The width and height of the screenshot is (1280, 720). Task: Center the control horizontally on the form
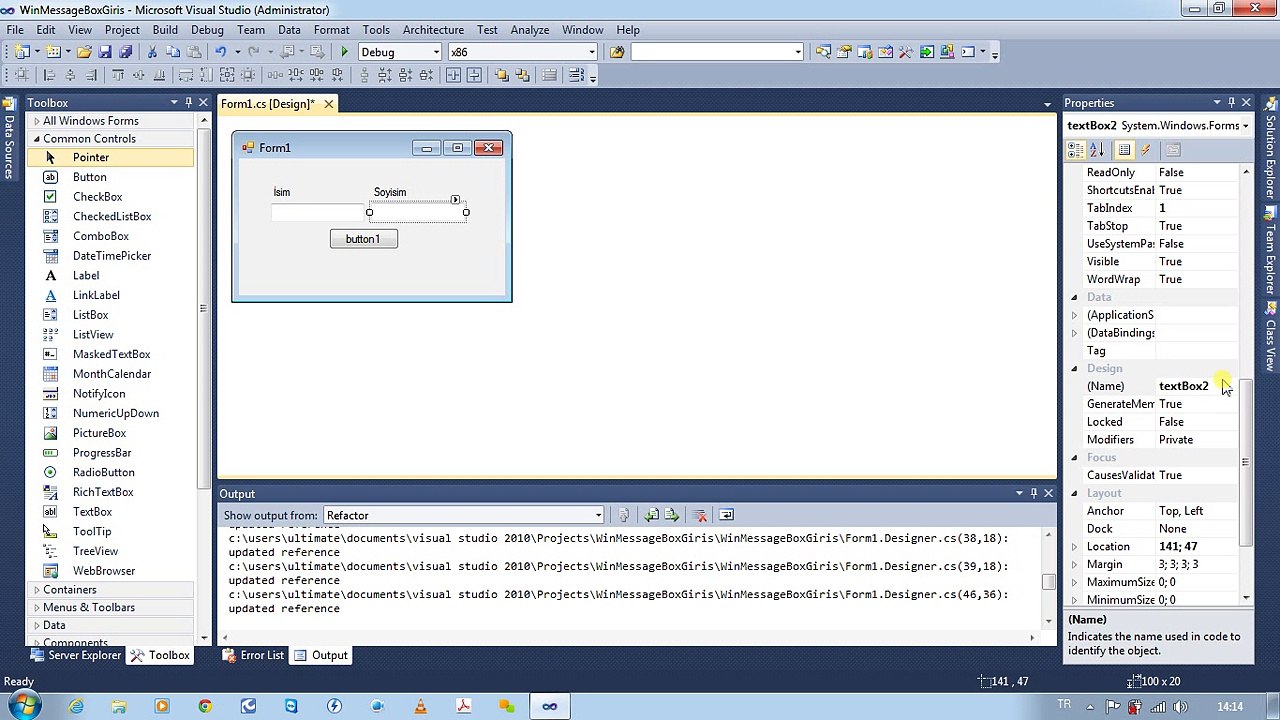pos(453,75)
